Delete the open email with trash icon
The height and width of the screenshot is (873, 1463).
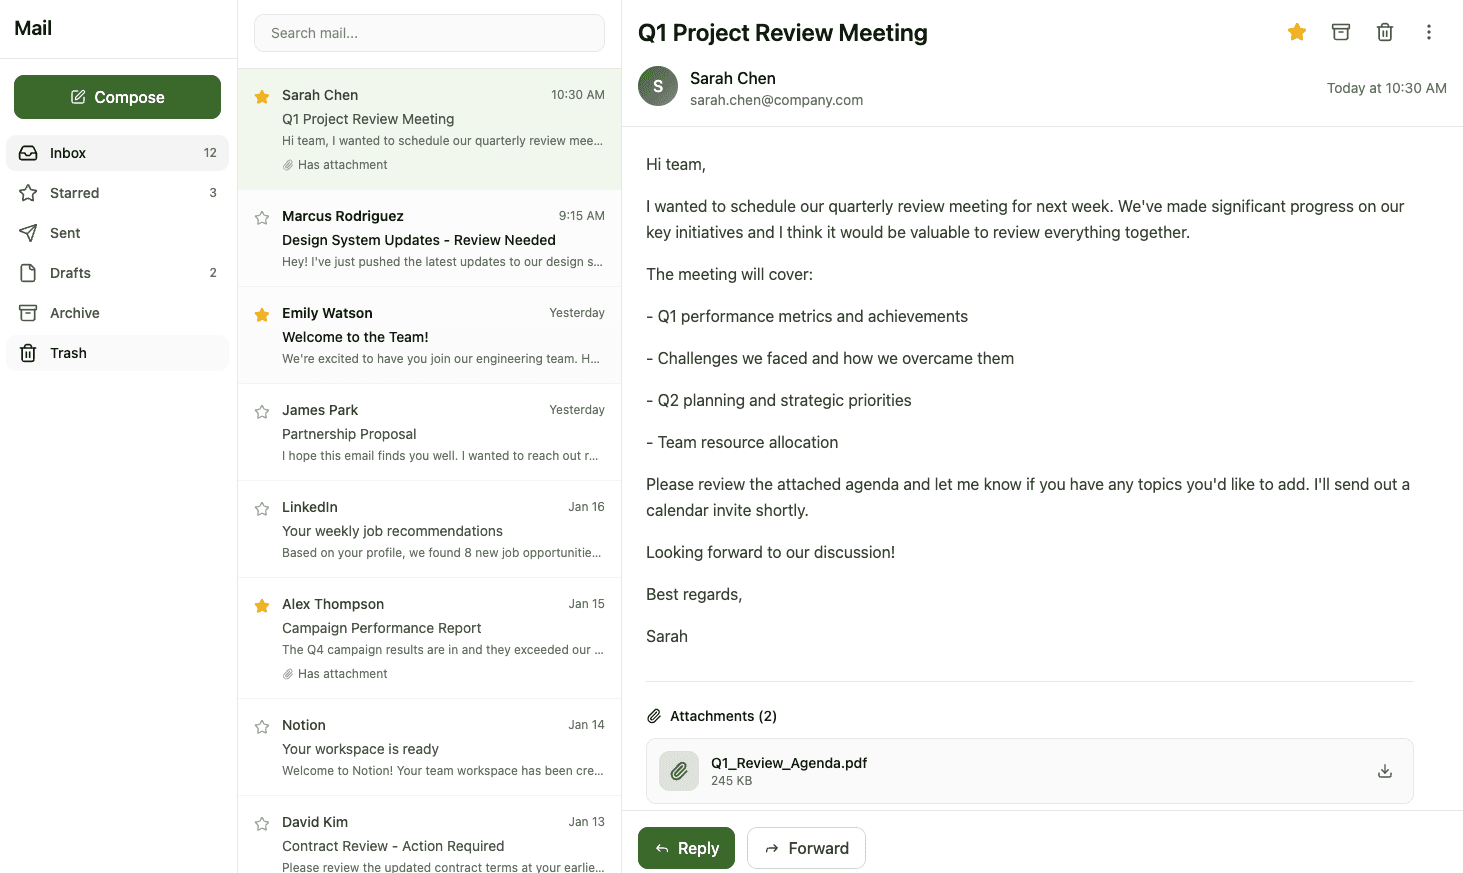(1385, 32)
